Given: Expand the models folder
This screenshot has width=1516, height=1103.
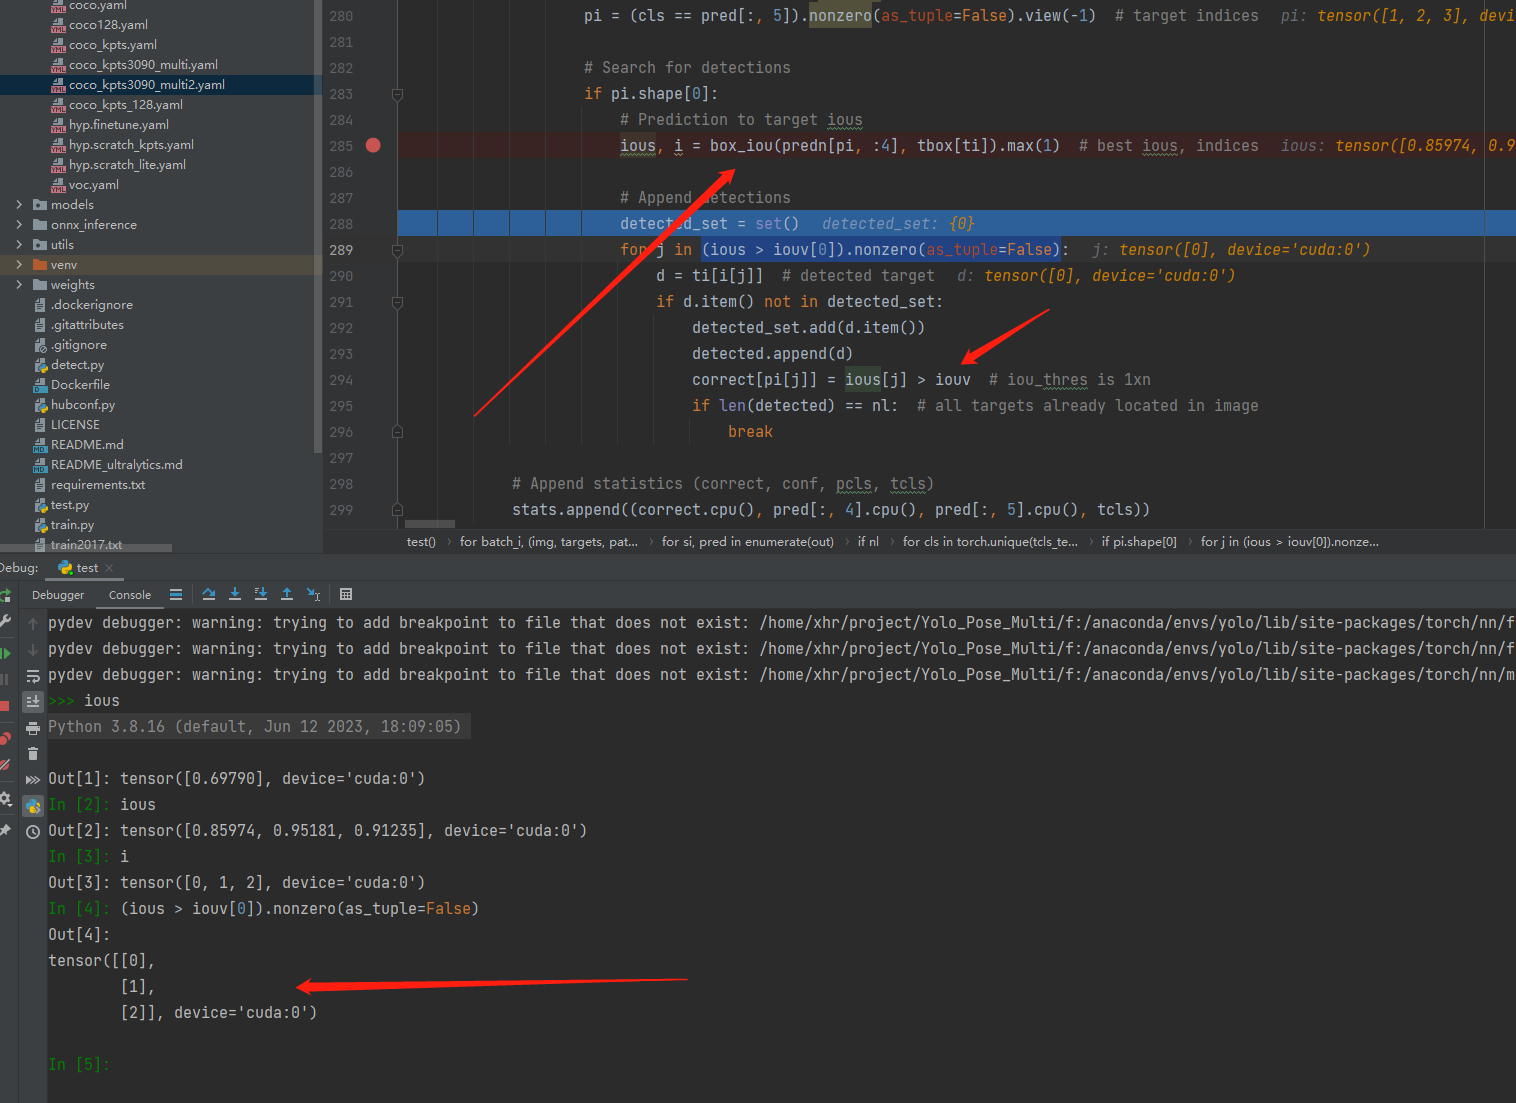Looking at the screenshot, I should (x=19, y=204).
